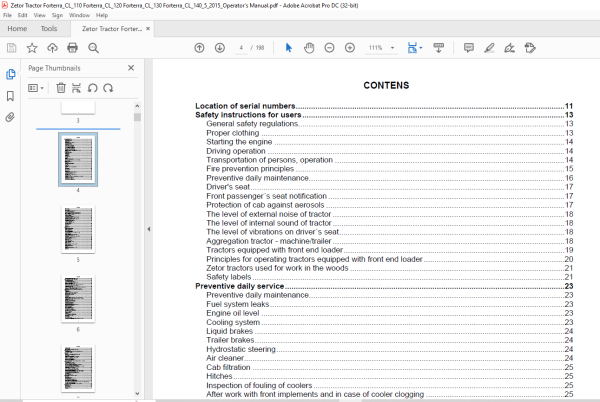The image size is (600, 402).
Task: Zoom in with plus icon
Action: click(x=350, y=48)
